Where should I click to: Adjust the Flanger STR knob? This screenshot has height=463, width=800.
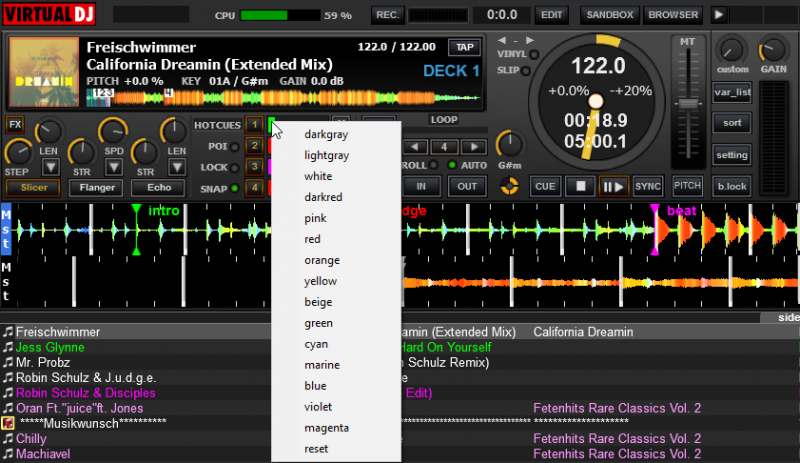point(82,152)
